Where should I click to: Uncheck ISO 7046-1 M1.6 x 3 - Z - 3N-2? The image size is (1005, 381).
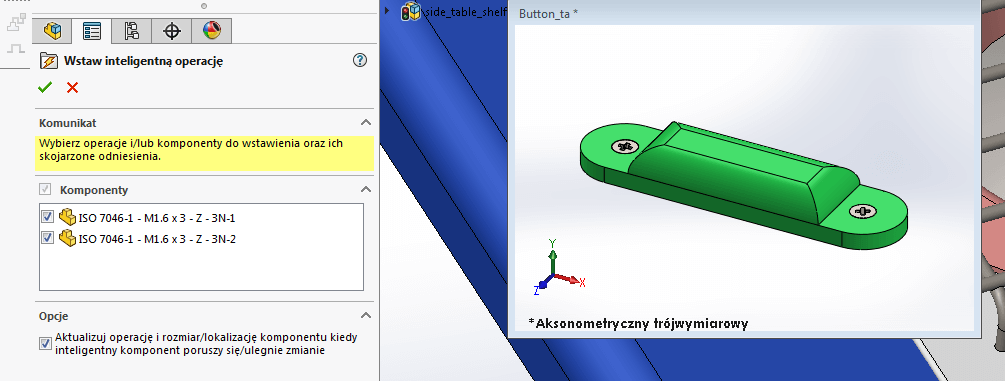pyautogui.click(x=47, y=238)
